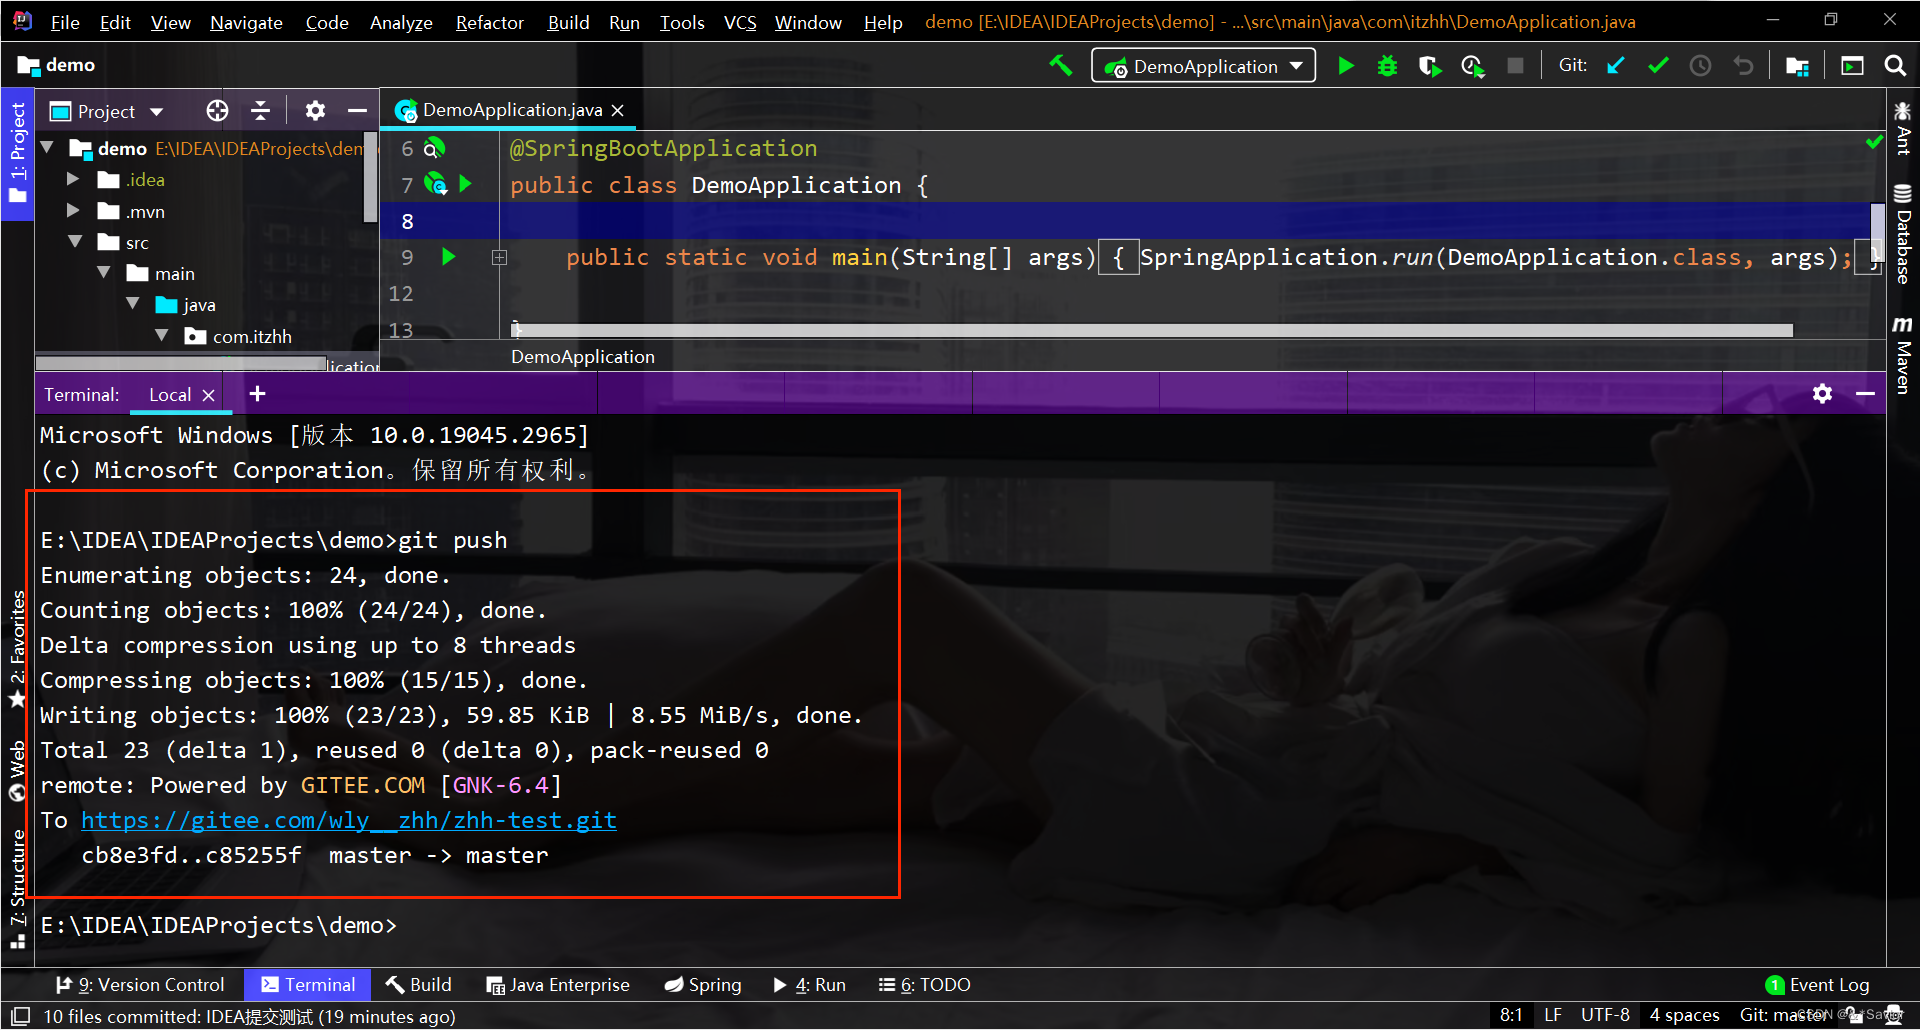Open the gitee.com zhh-test.git link
This screenshot has height=1030, width=1921.
pyautogui.click(x=349, y=820)
